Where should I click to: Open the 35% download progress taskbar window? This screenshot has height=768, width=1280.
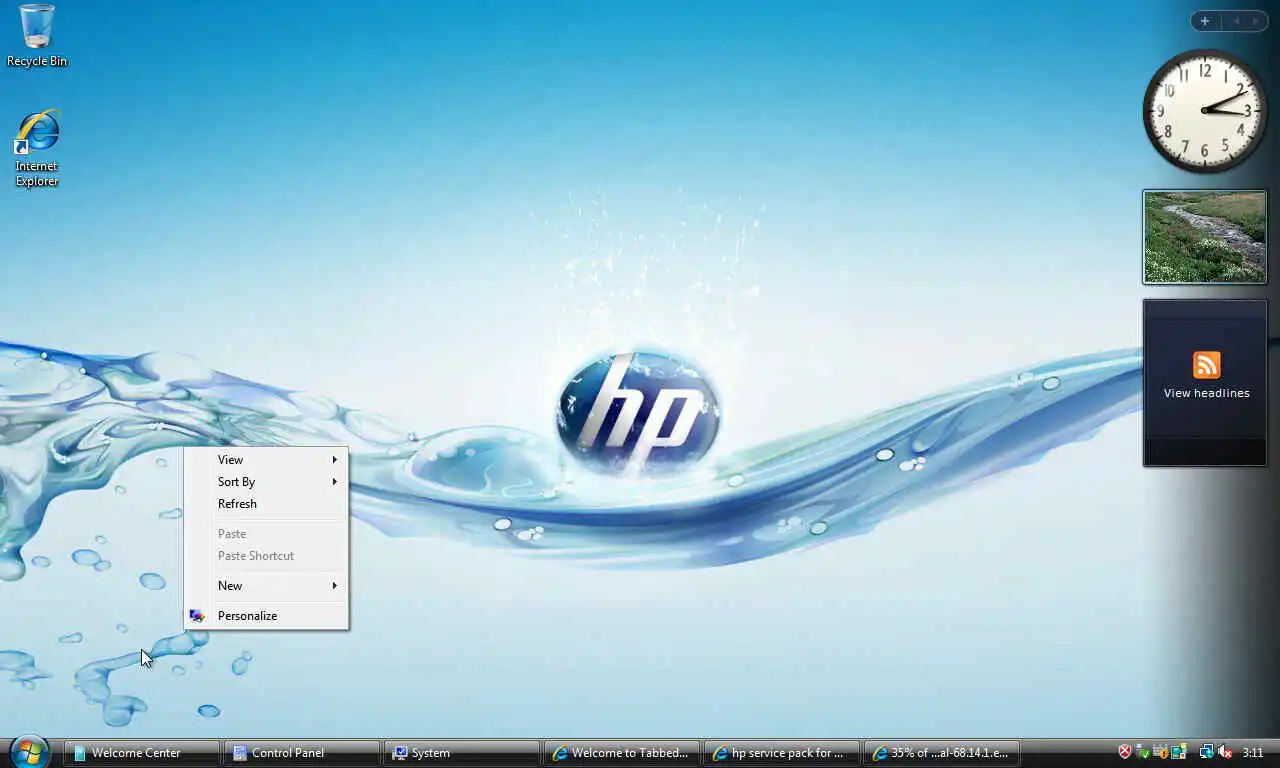tap(942, 753)
